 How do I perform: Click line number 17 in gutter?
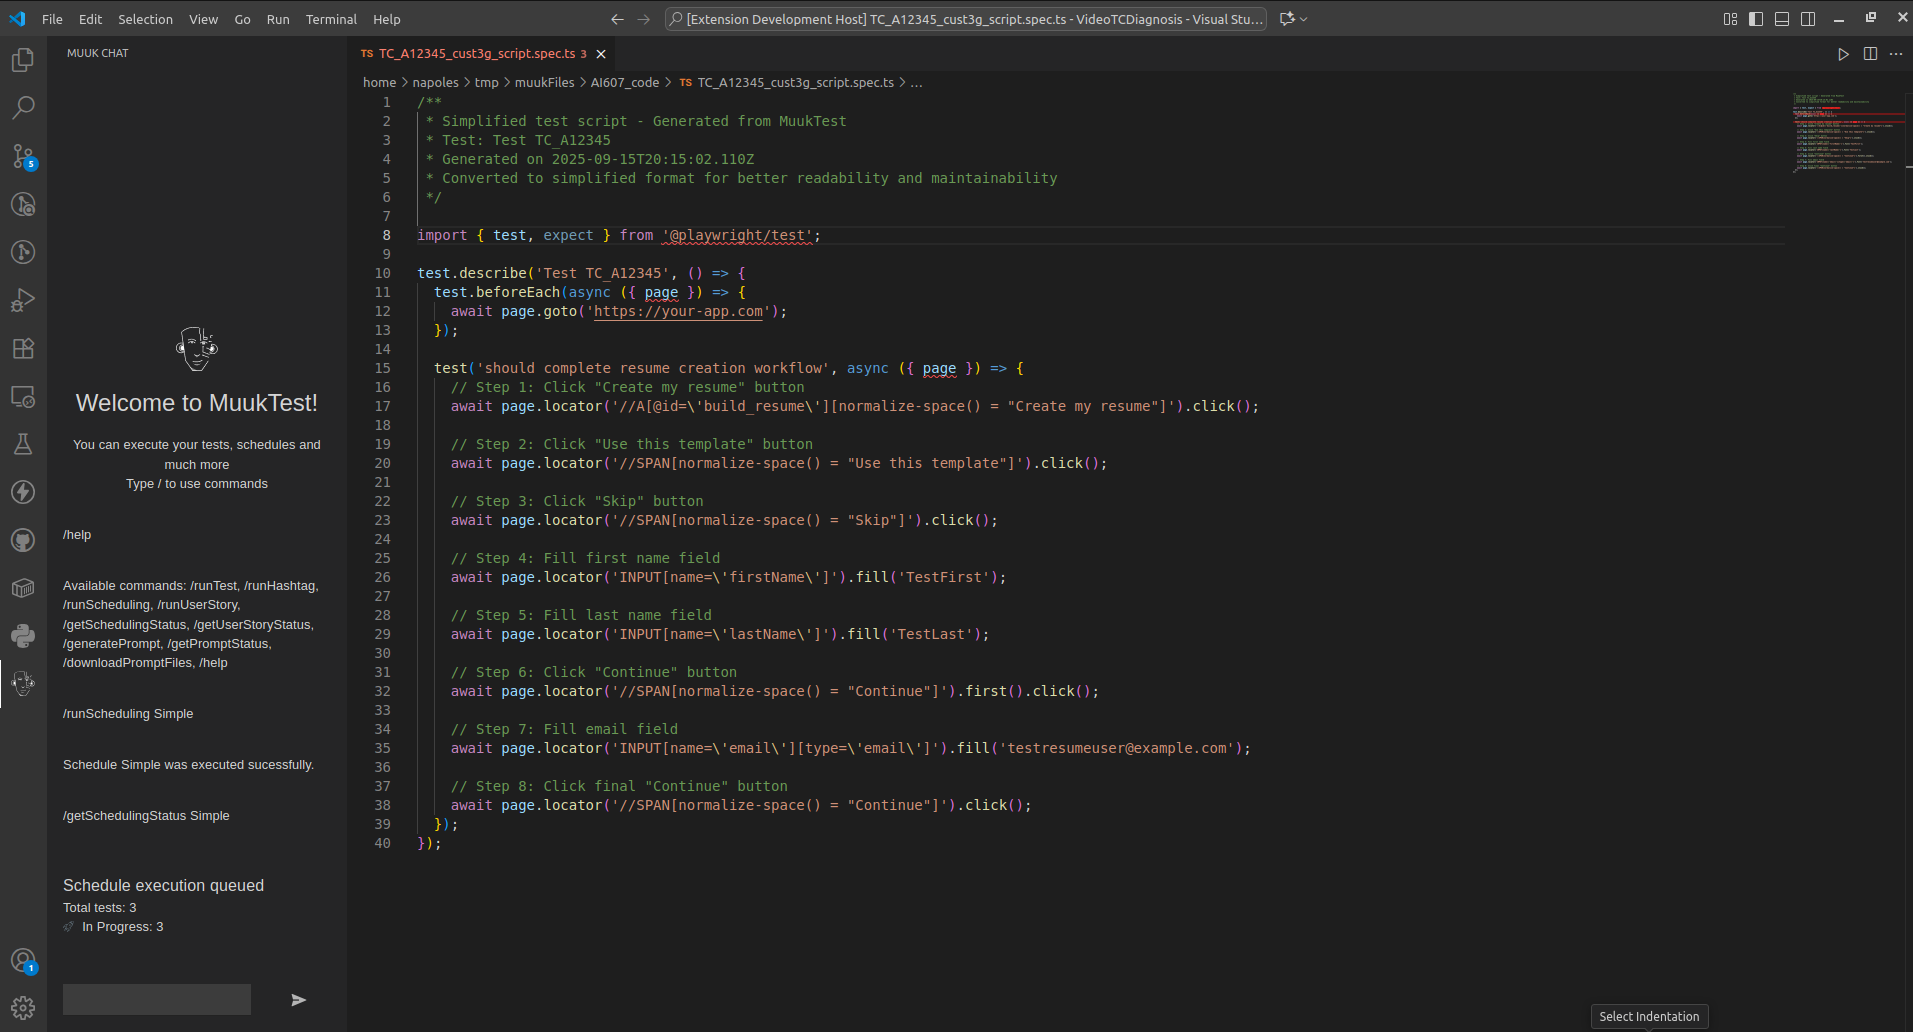point(382,407)
